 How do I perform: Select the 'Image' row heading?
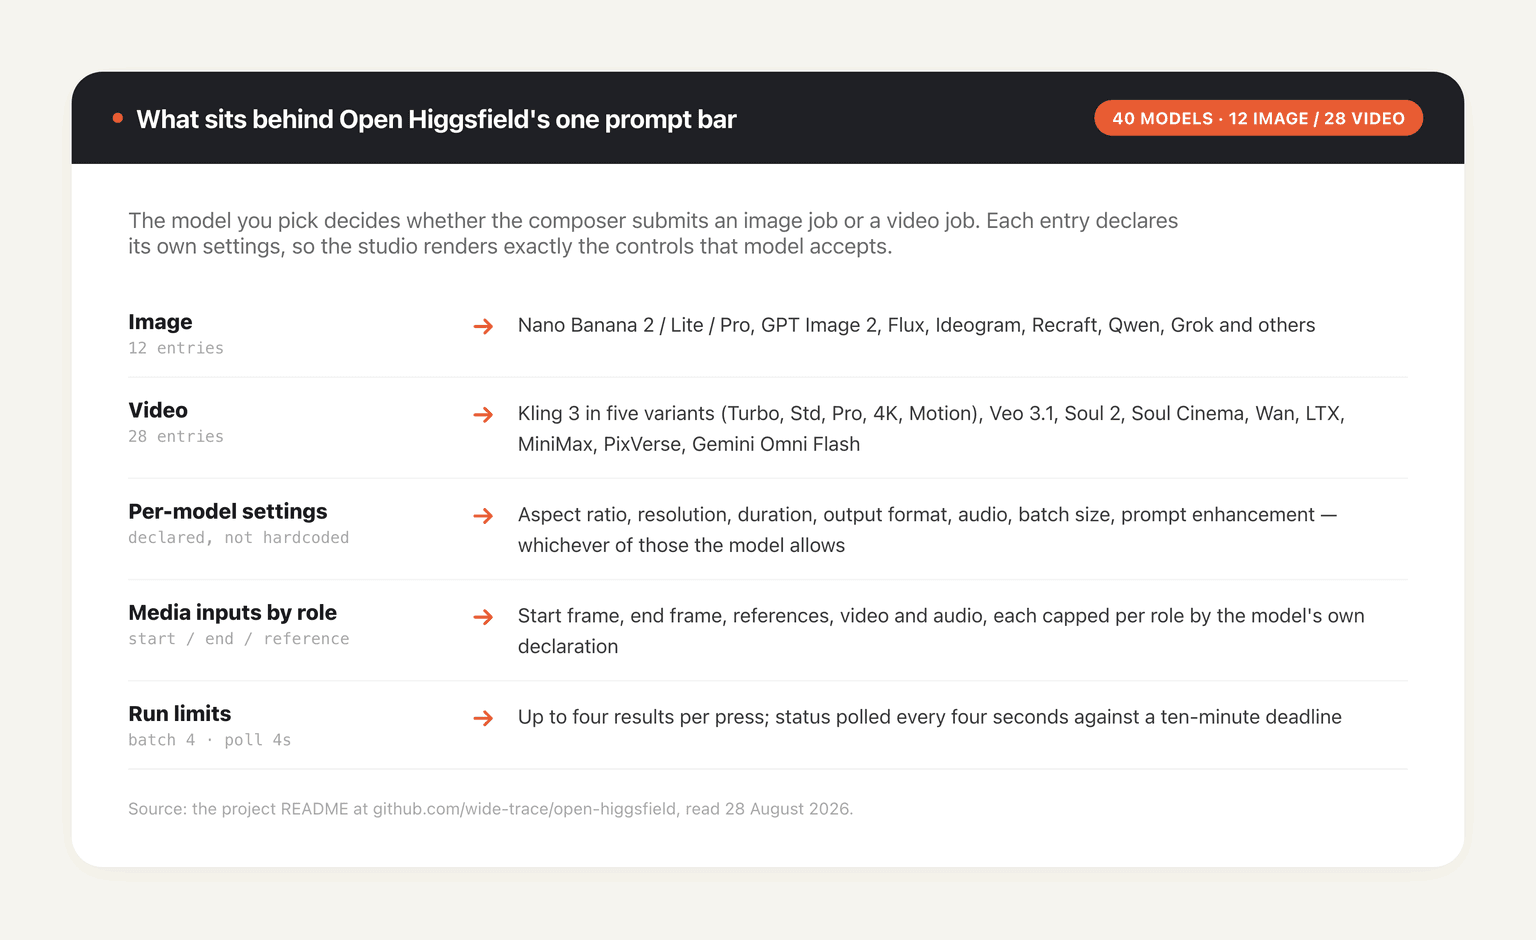tap(160, 322)
